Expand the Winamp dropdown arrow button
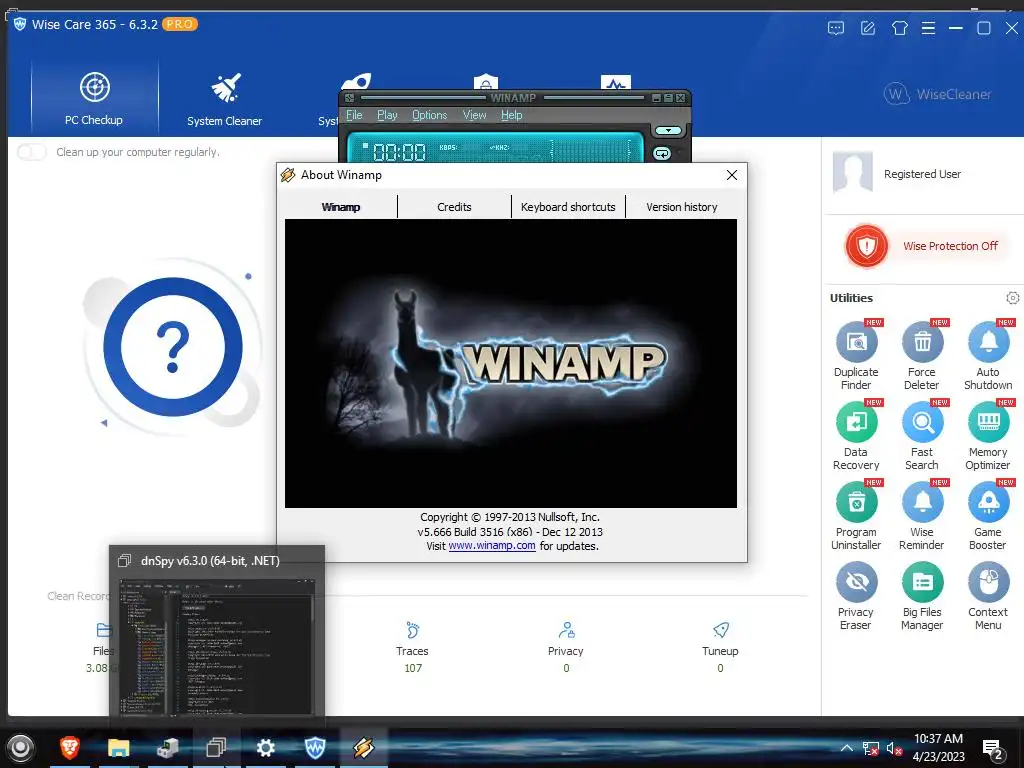Viewport: 1024px width, 768px height. (x=668, y=131)
